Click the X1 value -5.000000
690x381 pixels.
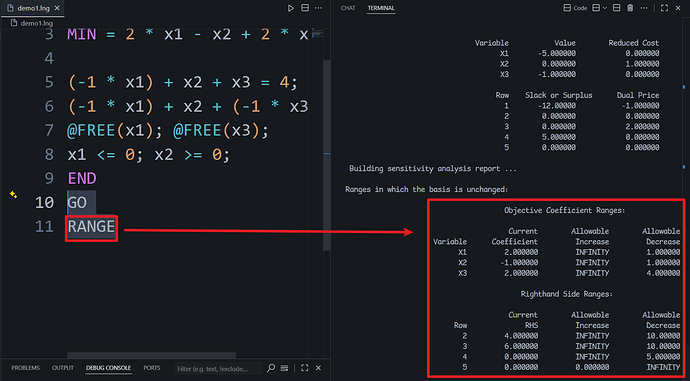click(557, 53)
